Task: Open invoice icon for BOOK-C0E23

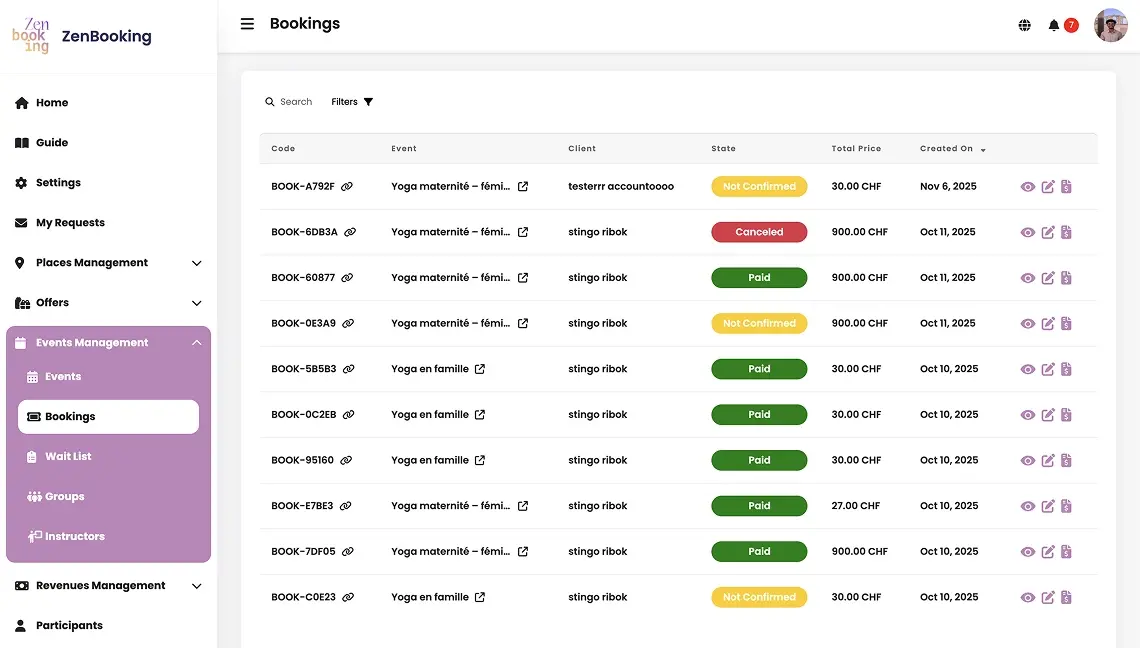Action: tap(1067, 597)
